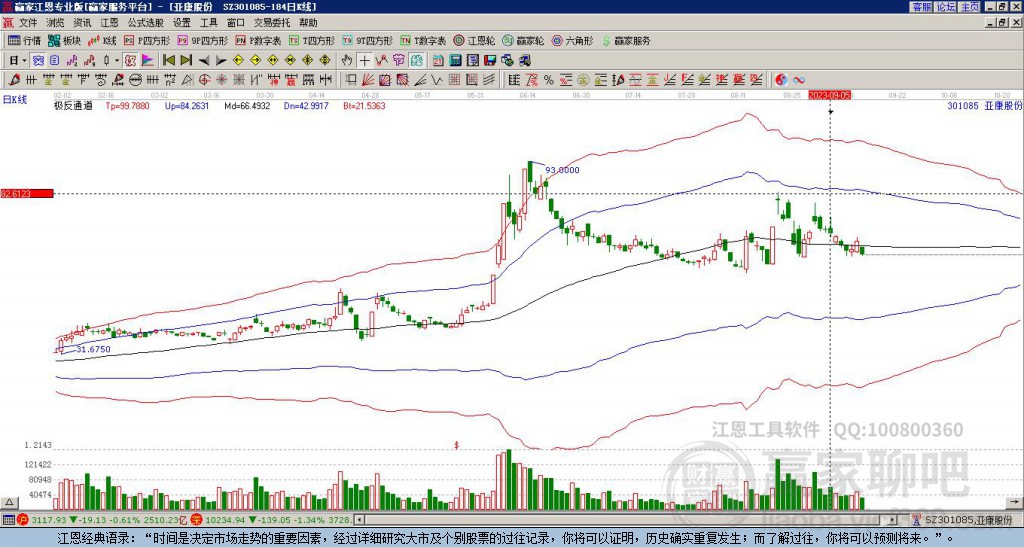Open the 9T四方形 tool
The height and width of the screenshot is (548, 1024).
[368, 40]
